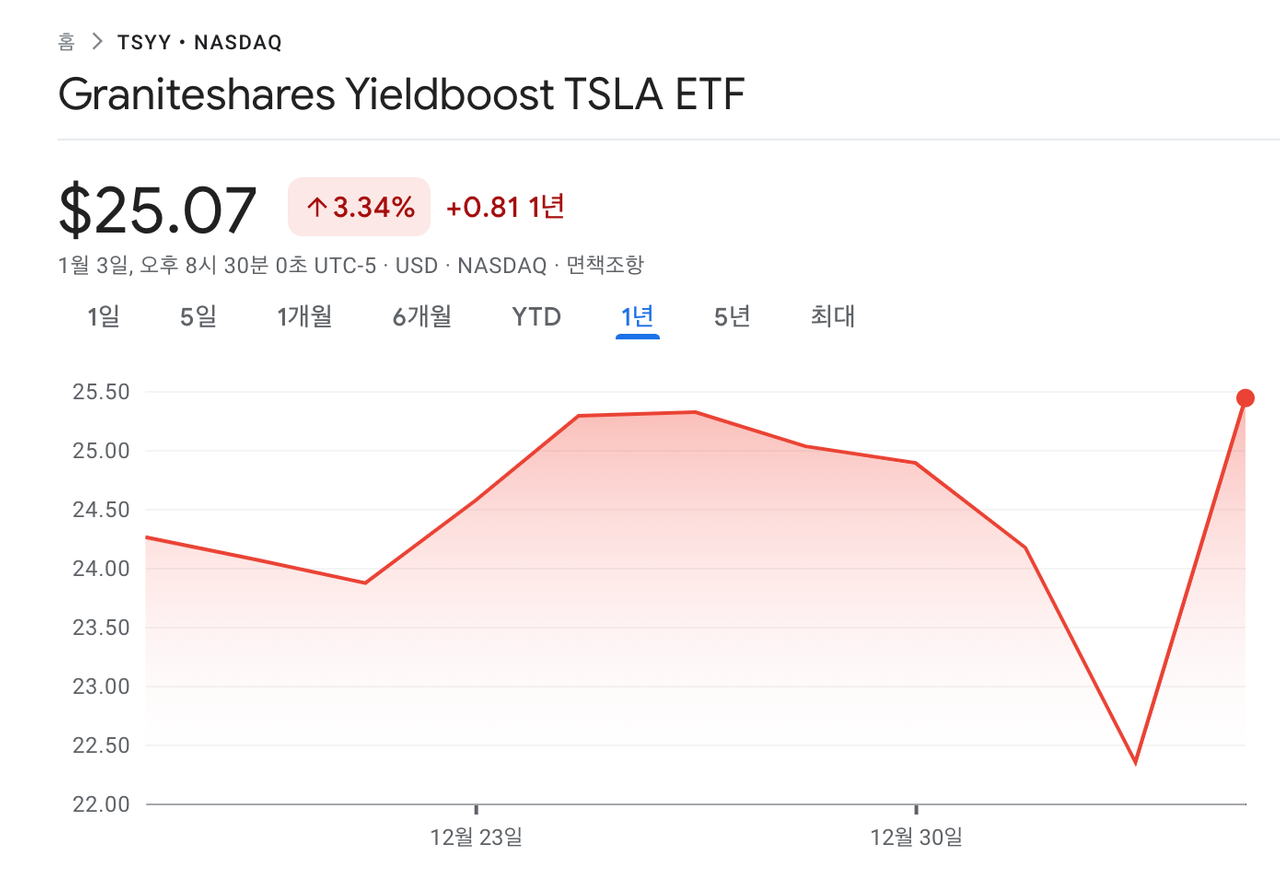The width and height of the screenshot is (1280, 869).
Task: Show the 최대 full history range
Action: point(832,317)
